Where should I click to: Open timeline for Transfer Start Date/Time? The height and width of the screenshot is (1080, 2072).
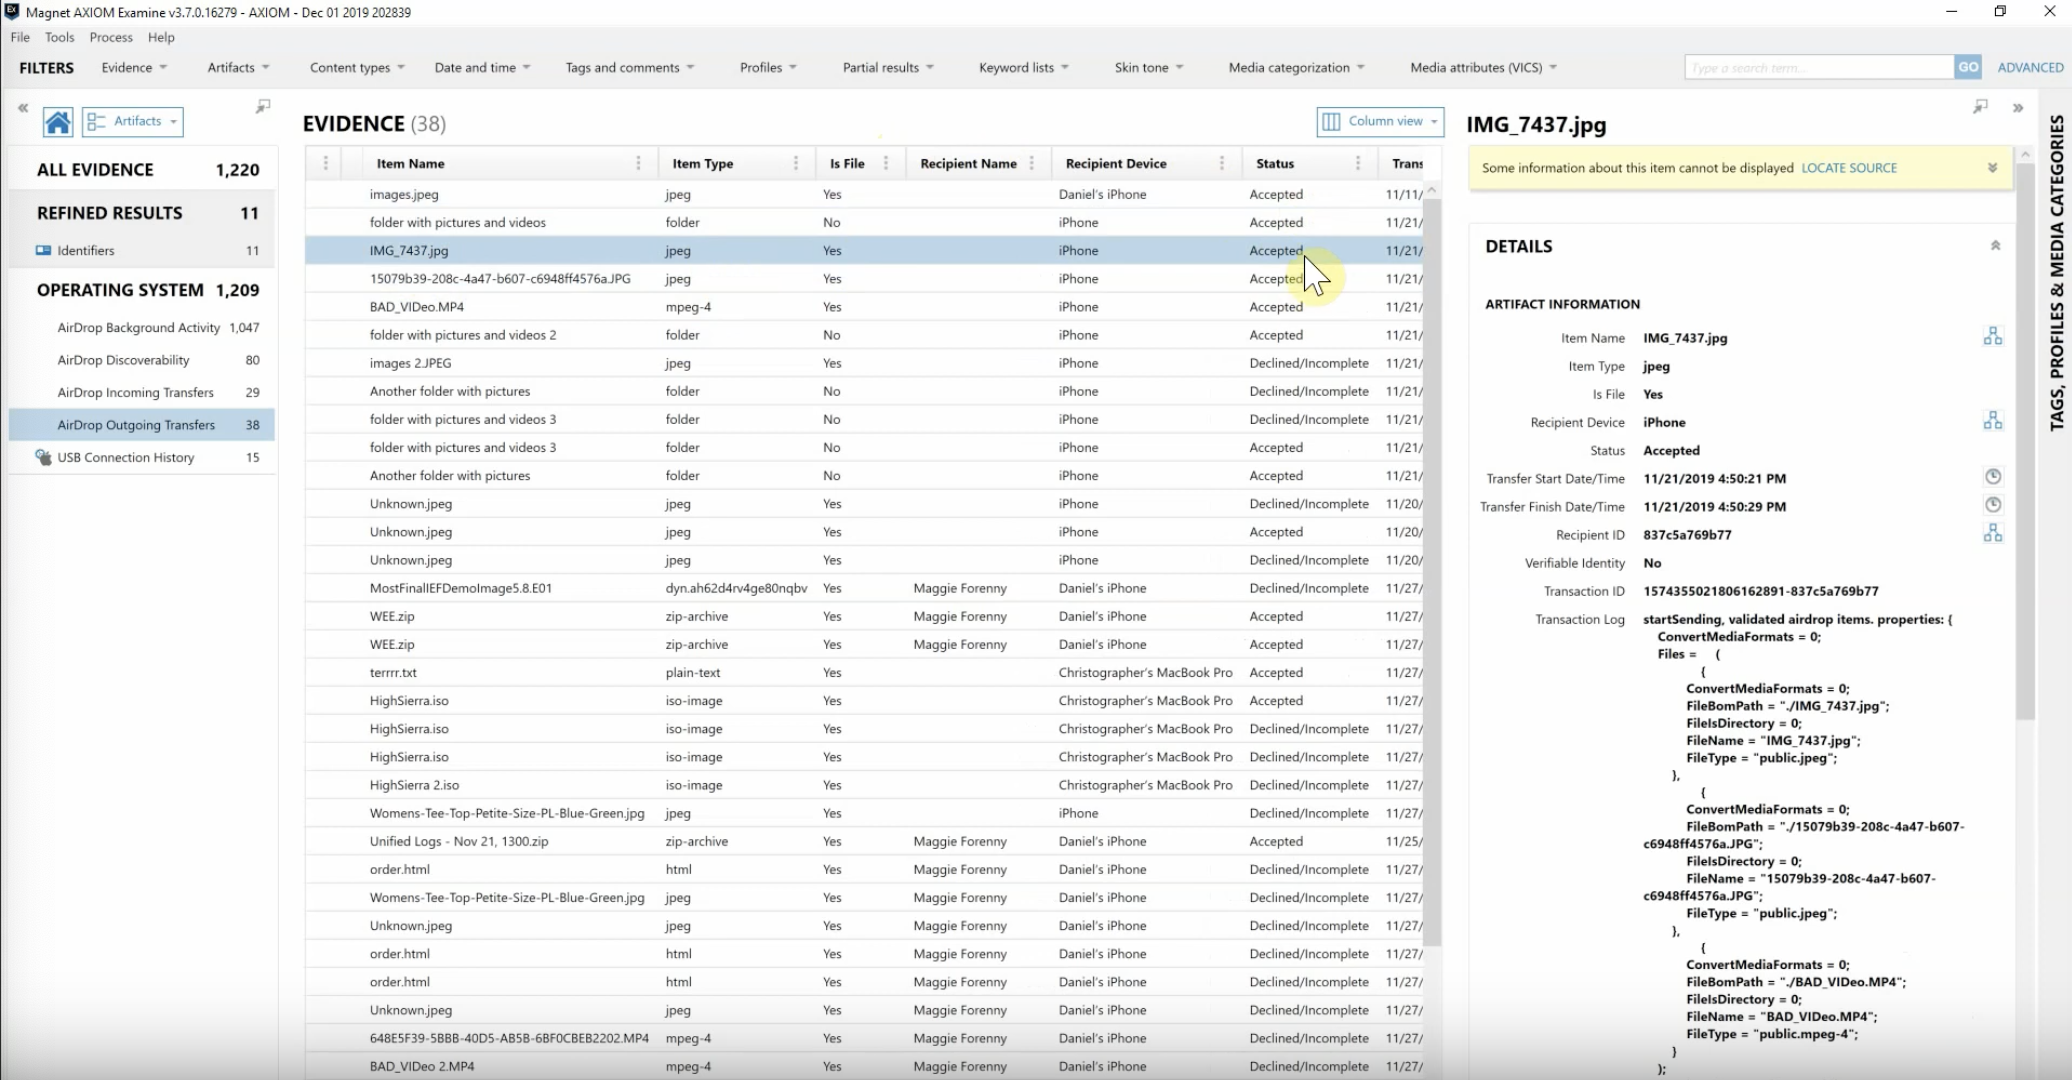click(x=1993, y=477)
